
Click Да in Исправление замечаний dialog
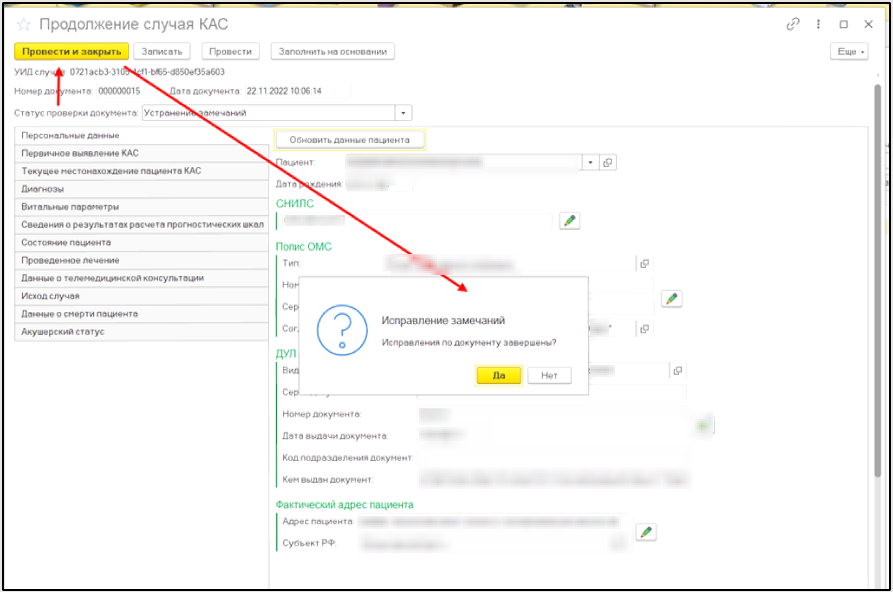tap(499, 376)
